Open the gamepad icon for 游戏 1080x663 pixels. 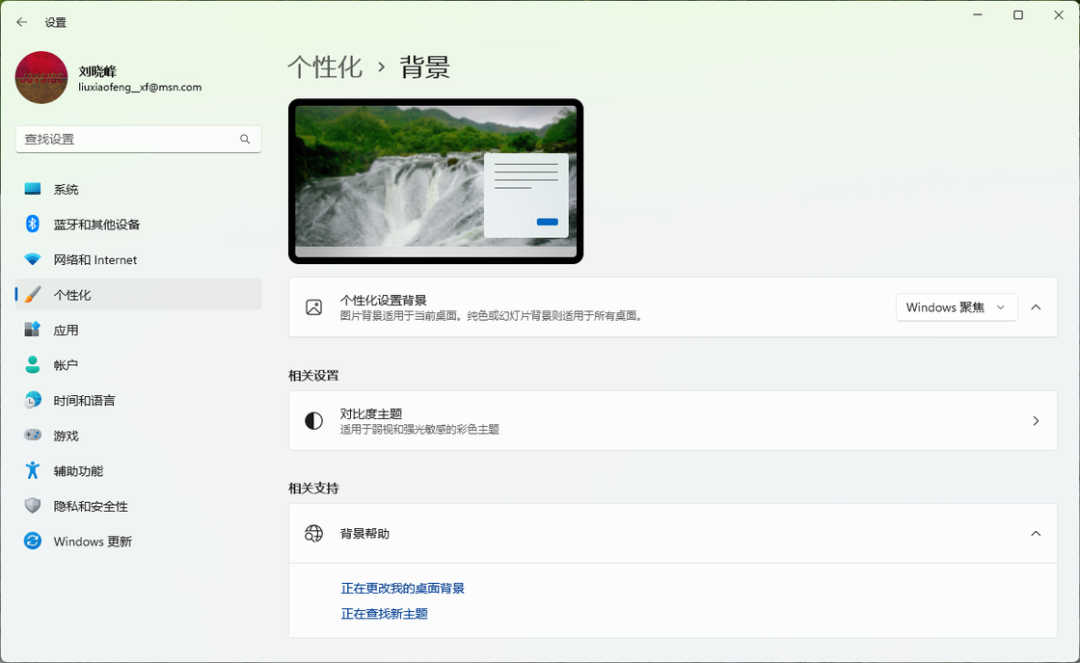click(x=32, y=435)
